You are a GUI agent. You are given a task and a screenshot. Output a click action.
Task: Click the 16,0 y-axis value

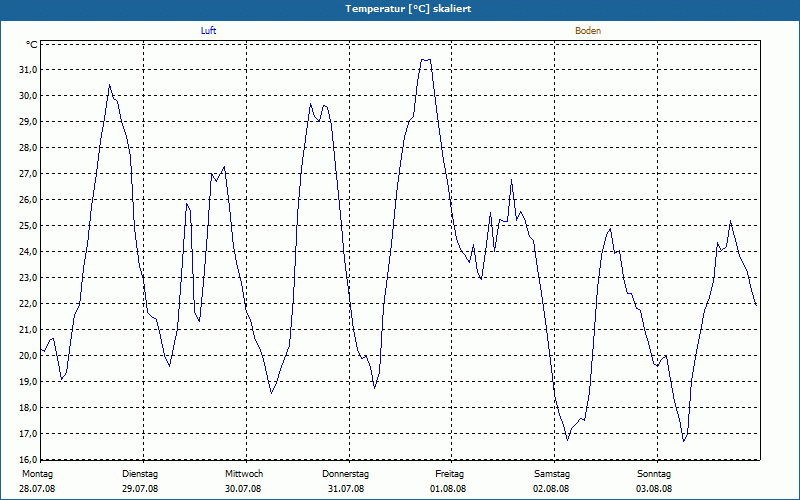(x=28, y=460)
